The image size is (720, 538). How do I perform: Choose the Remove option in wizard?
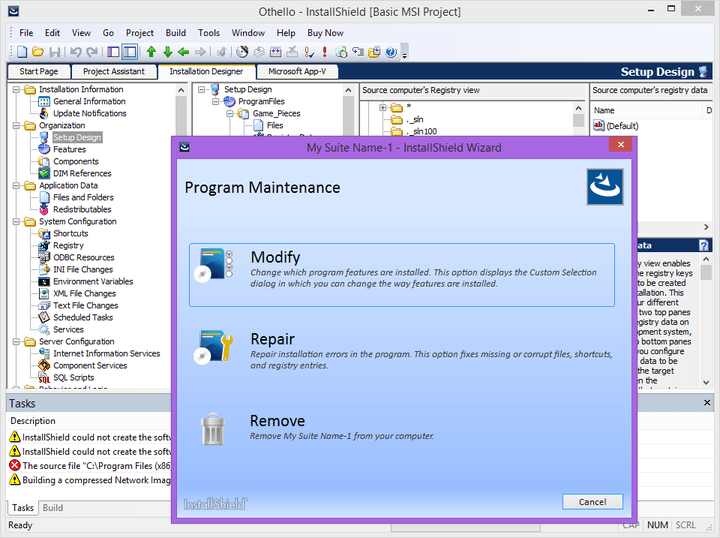click(x=402, y=429)
